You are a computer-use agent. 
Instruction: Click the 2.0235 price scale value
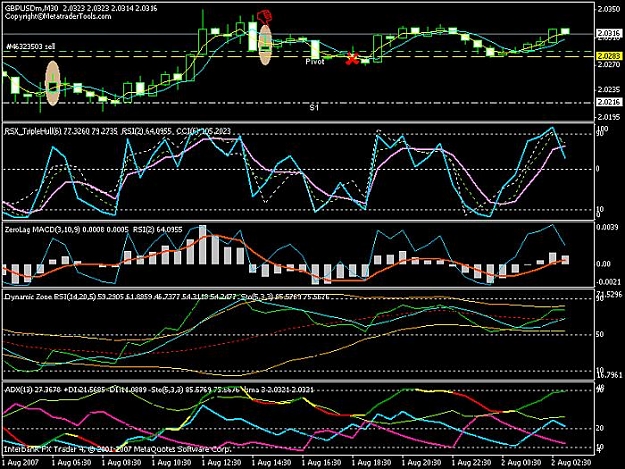(609, 90)
